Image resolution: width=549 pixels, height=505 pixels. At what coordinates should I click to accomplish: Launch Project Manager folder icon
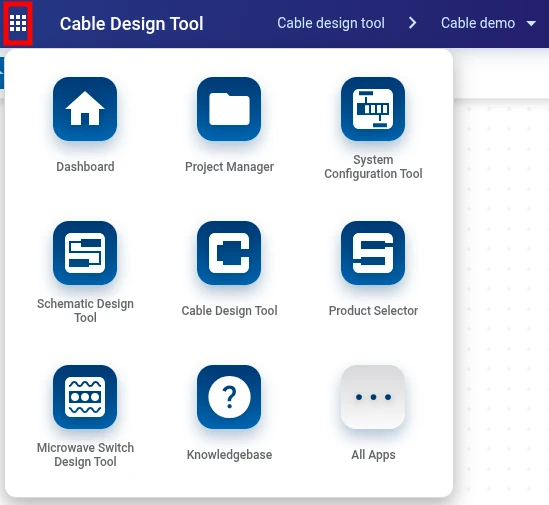click(x=229, y=109)
